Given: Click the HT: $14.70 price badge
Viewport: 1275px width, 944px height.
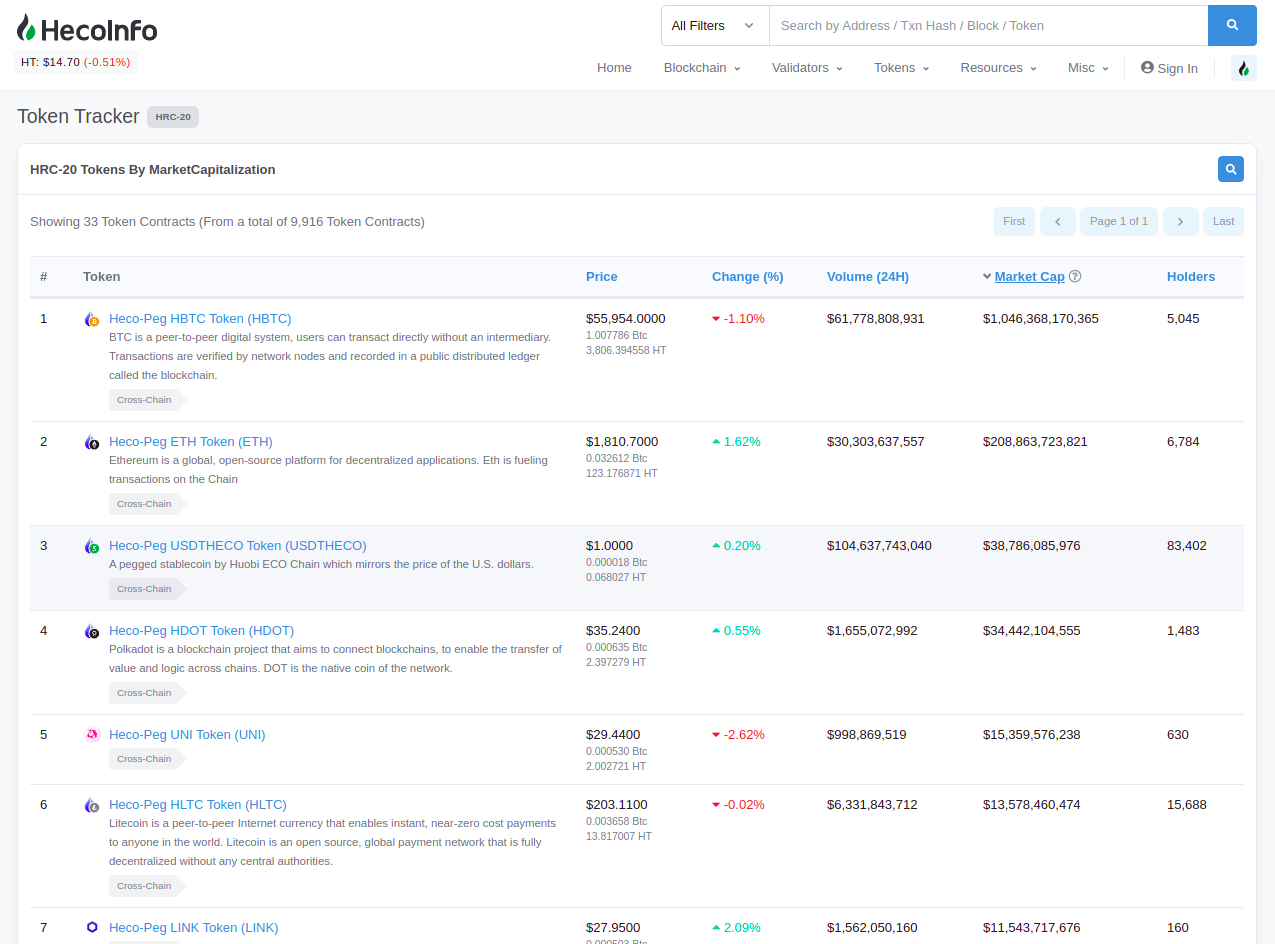Looking at the screenshot, I should coord(75,62).
